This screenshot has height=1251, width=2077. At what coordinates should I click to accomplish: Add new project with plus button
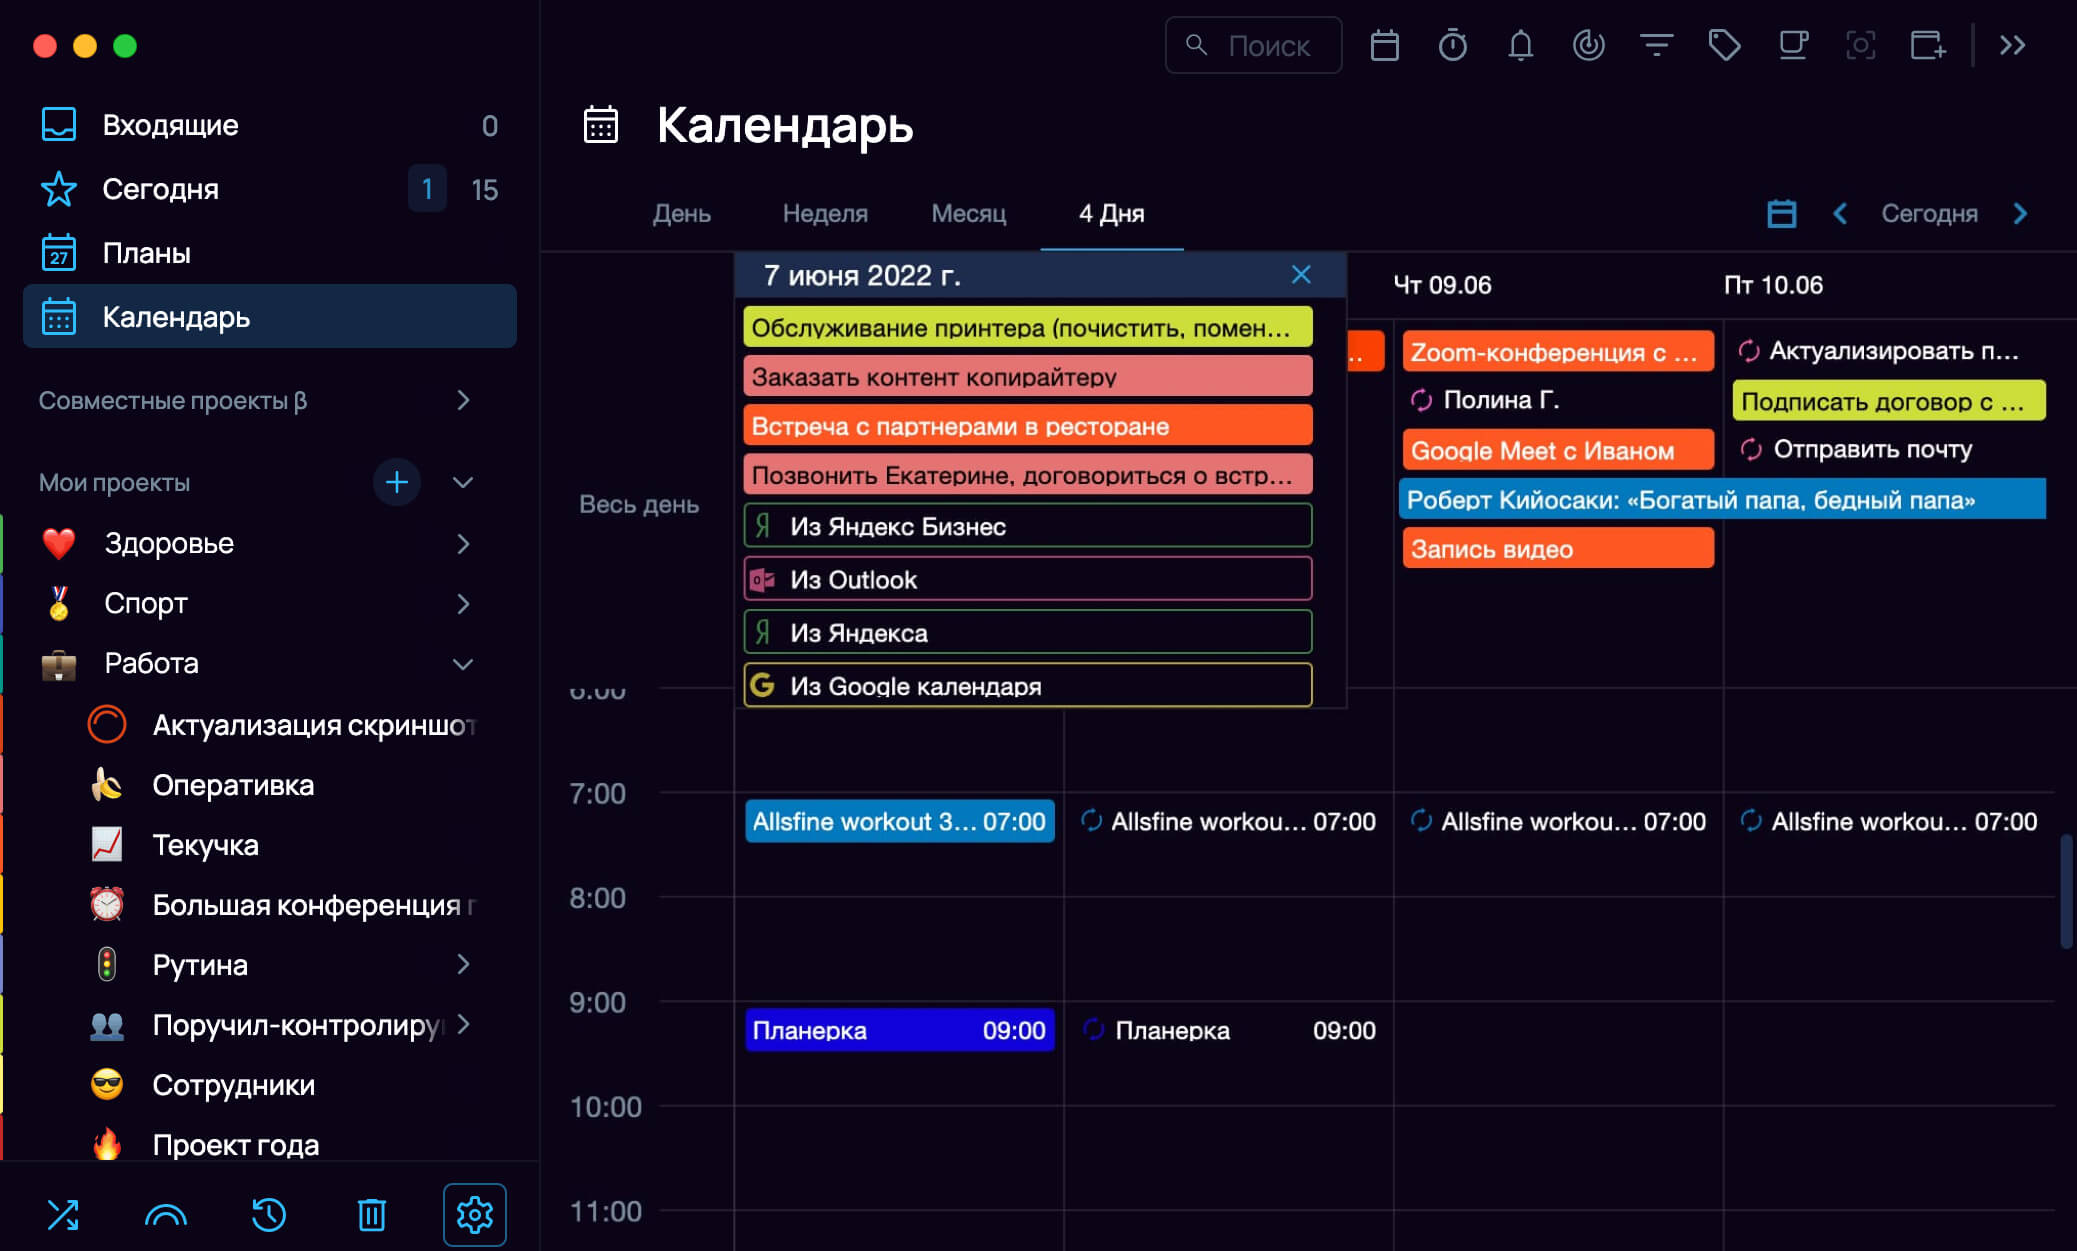[x=397, y=482]
